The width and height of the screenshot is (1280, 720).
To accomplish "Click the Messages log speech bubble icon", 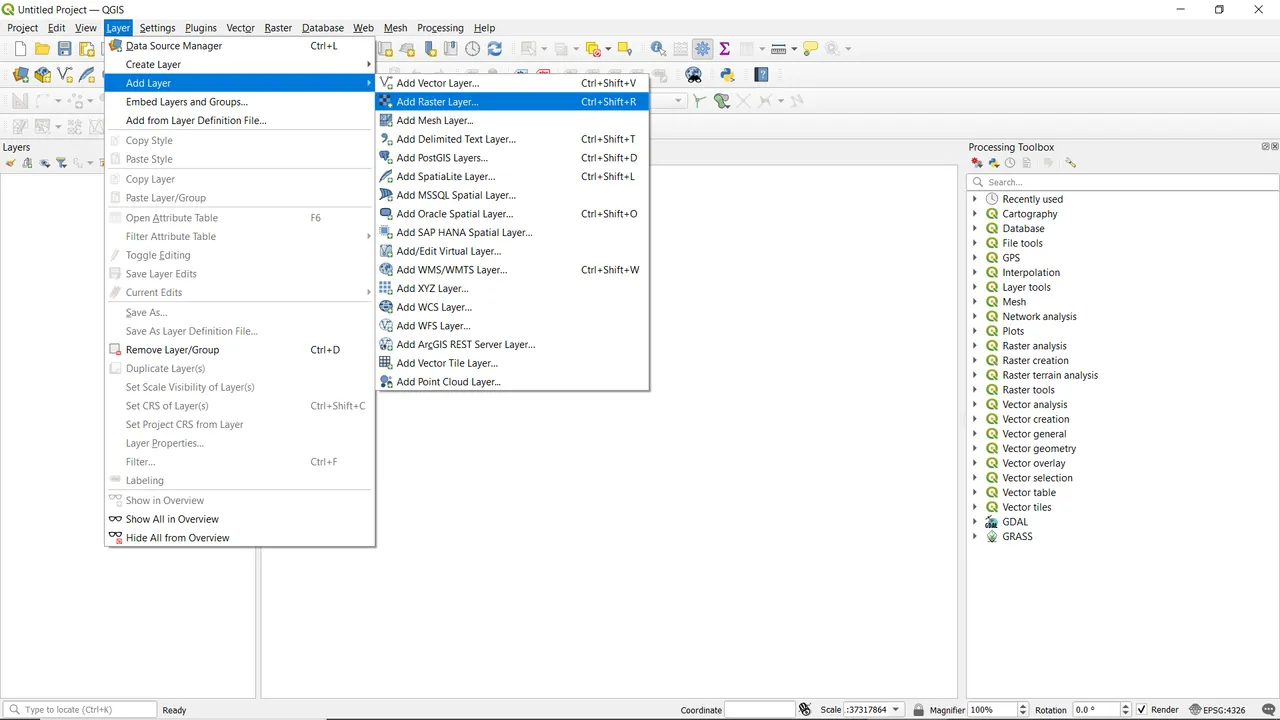I will coord(1268,710).
